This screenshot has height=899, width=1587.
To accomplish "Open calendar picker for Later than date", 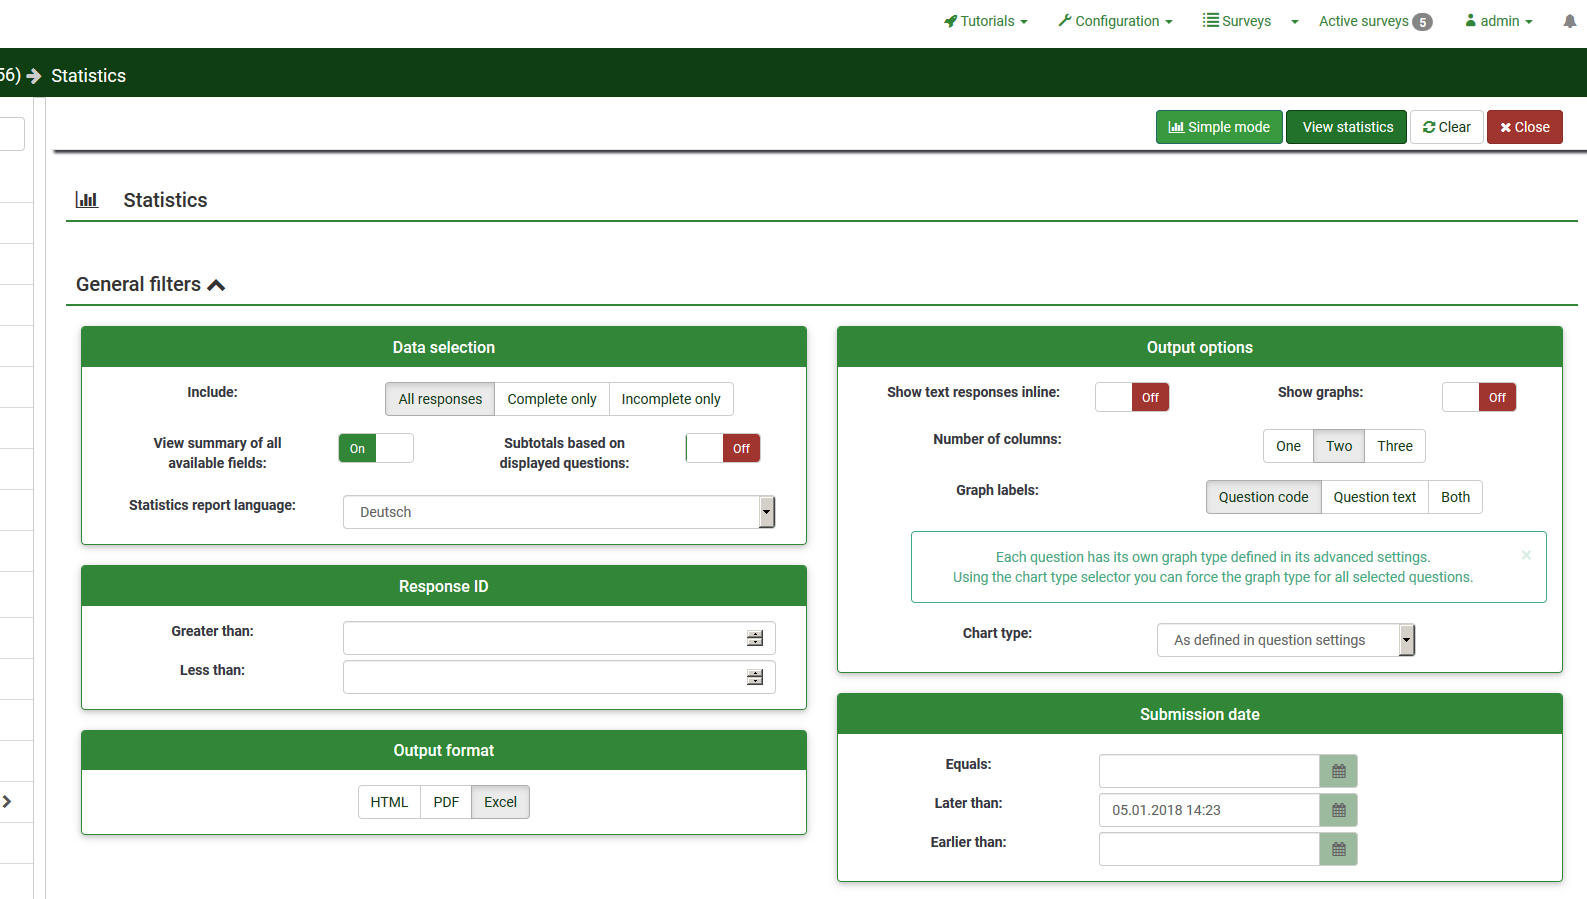I will pos(1338,810).
